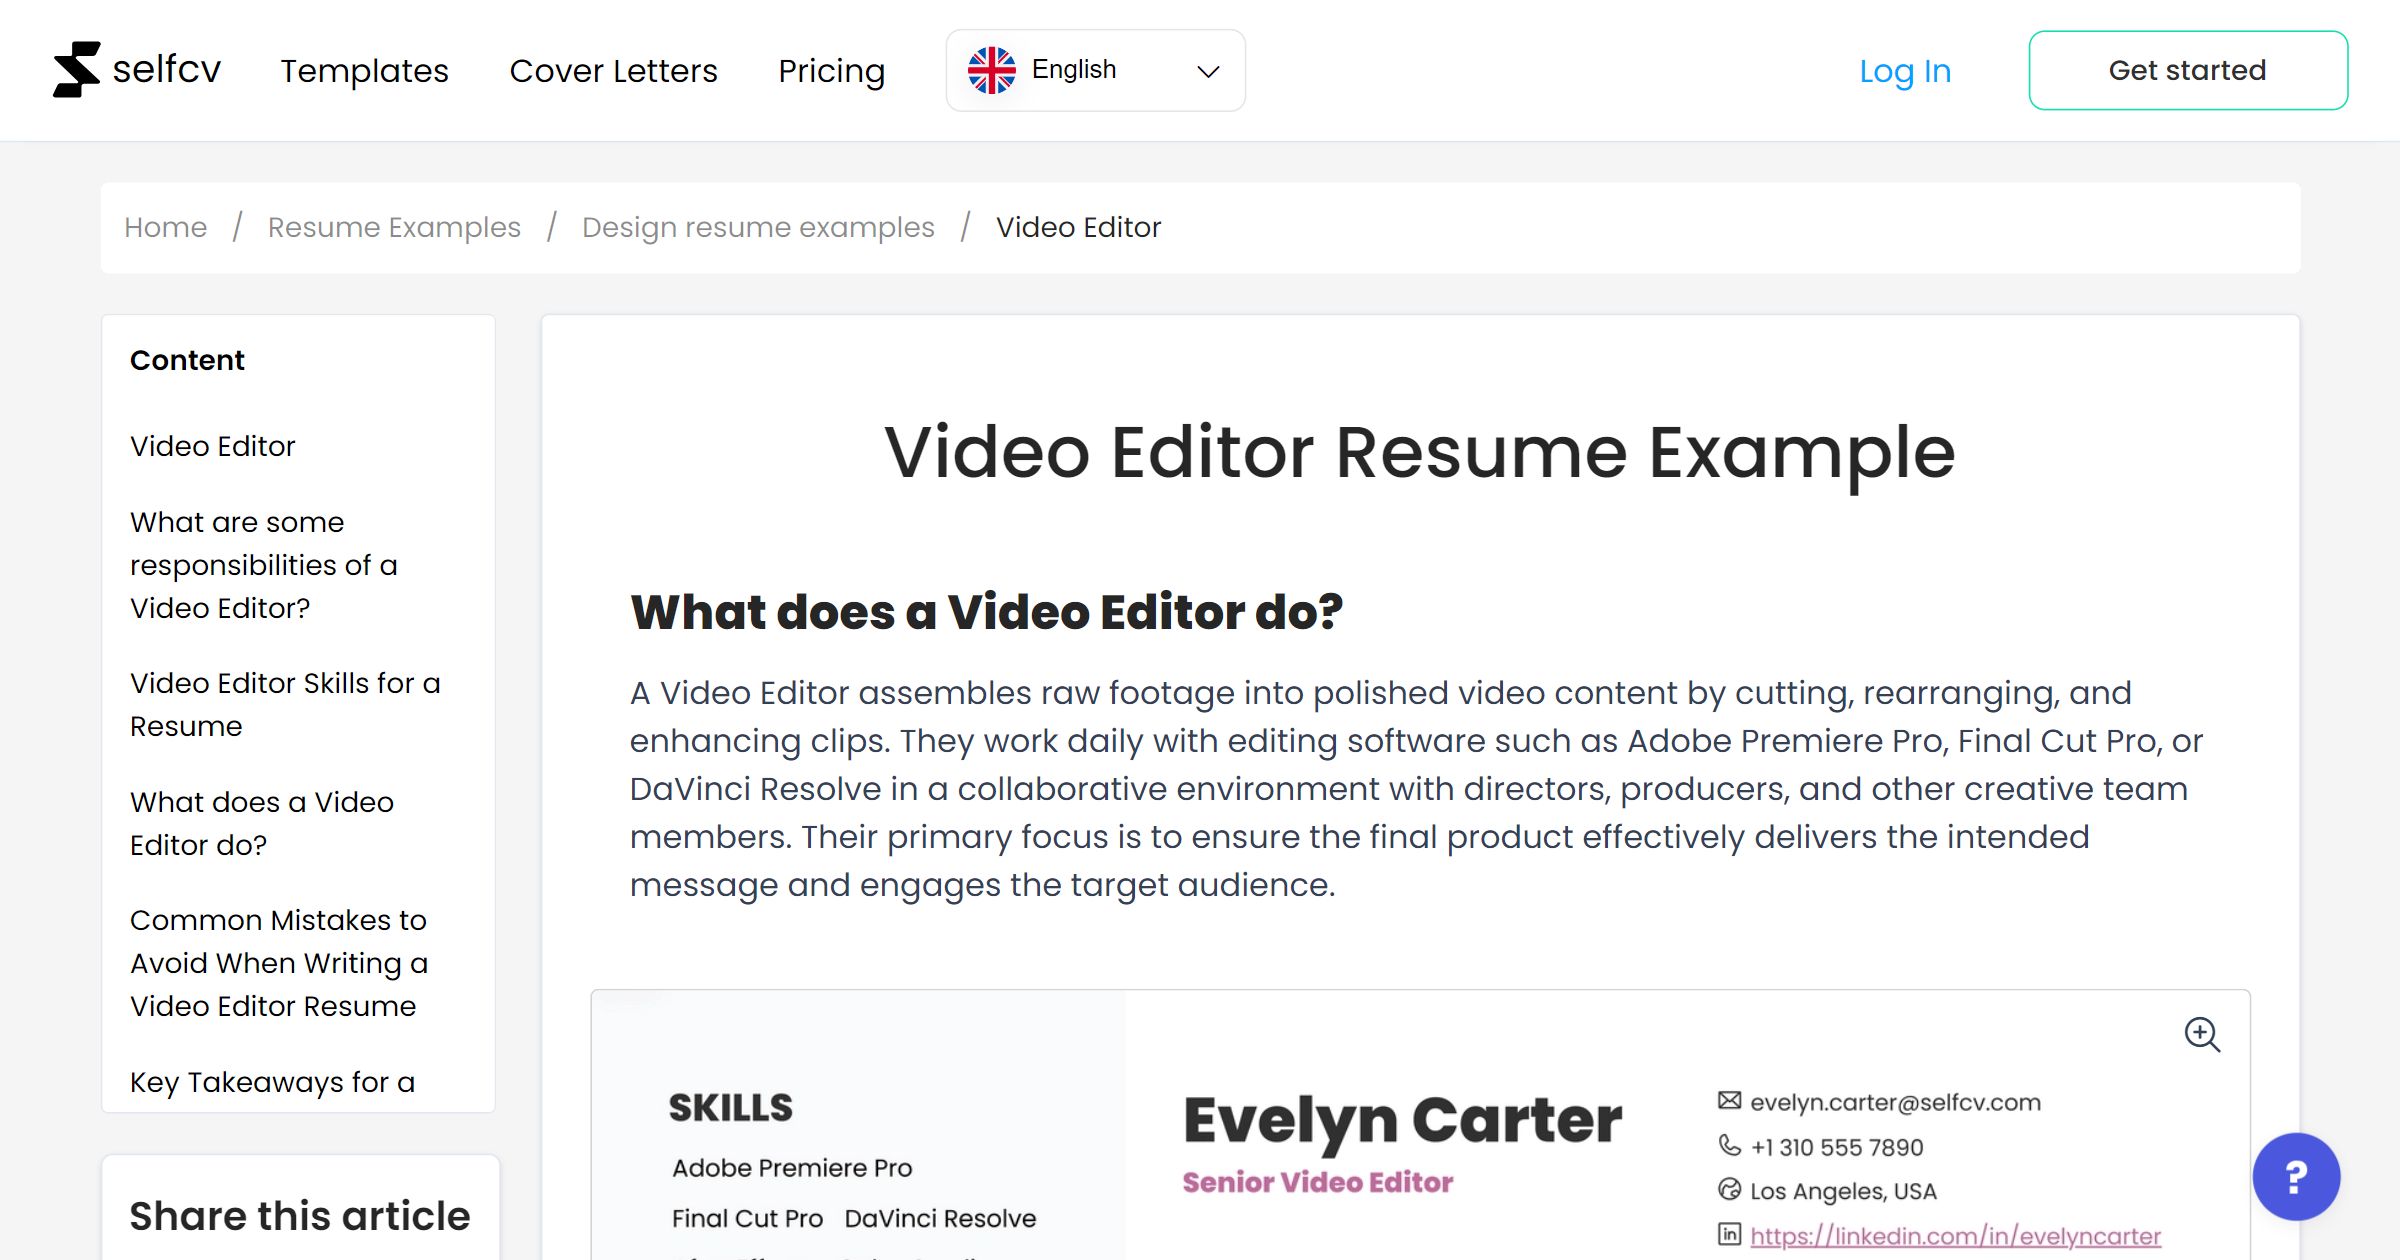Screen dimensions: 2400x1260
Task: Jump to responsibilities of a Video Editor section
Action: pyautogui.click(x=264, y=565)
